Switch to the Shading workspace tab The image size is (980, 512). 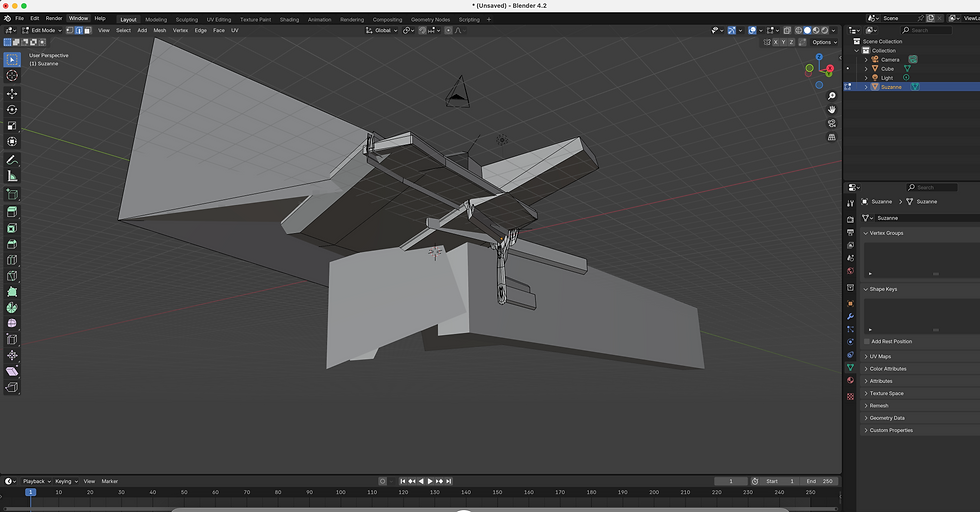click(289, 19)
